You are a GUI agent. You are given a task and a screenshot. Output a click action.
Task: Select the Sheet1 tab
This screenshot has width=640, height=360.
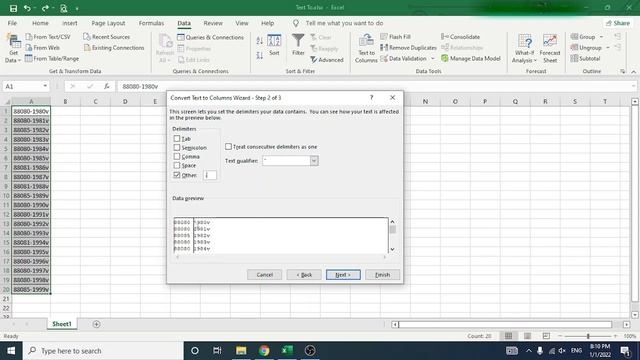click(62, 324)
